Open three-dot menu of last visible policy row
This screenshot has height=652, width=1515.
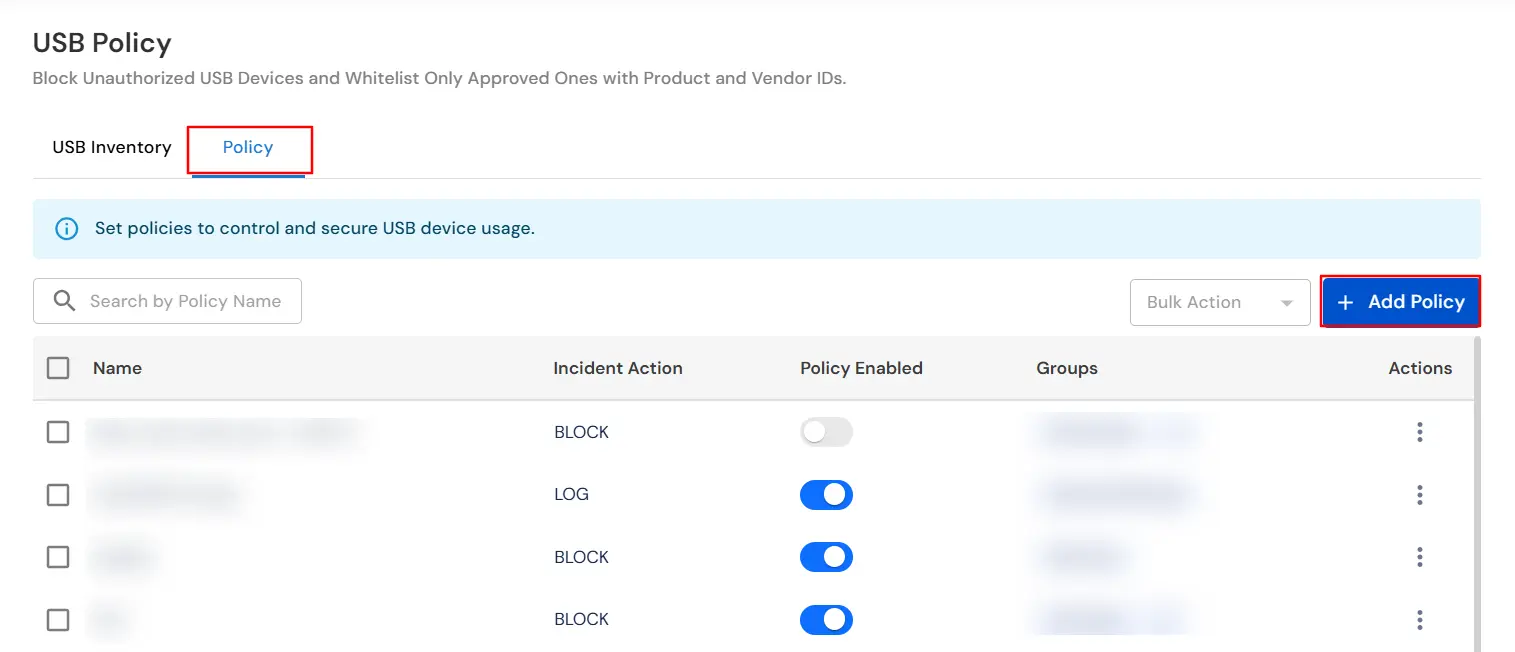click(x=1419, y=620)
